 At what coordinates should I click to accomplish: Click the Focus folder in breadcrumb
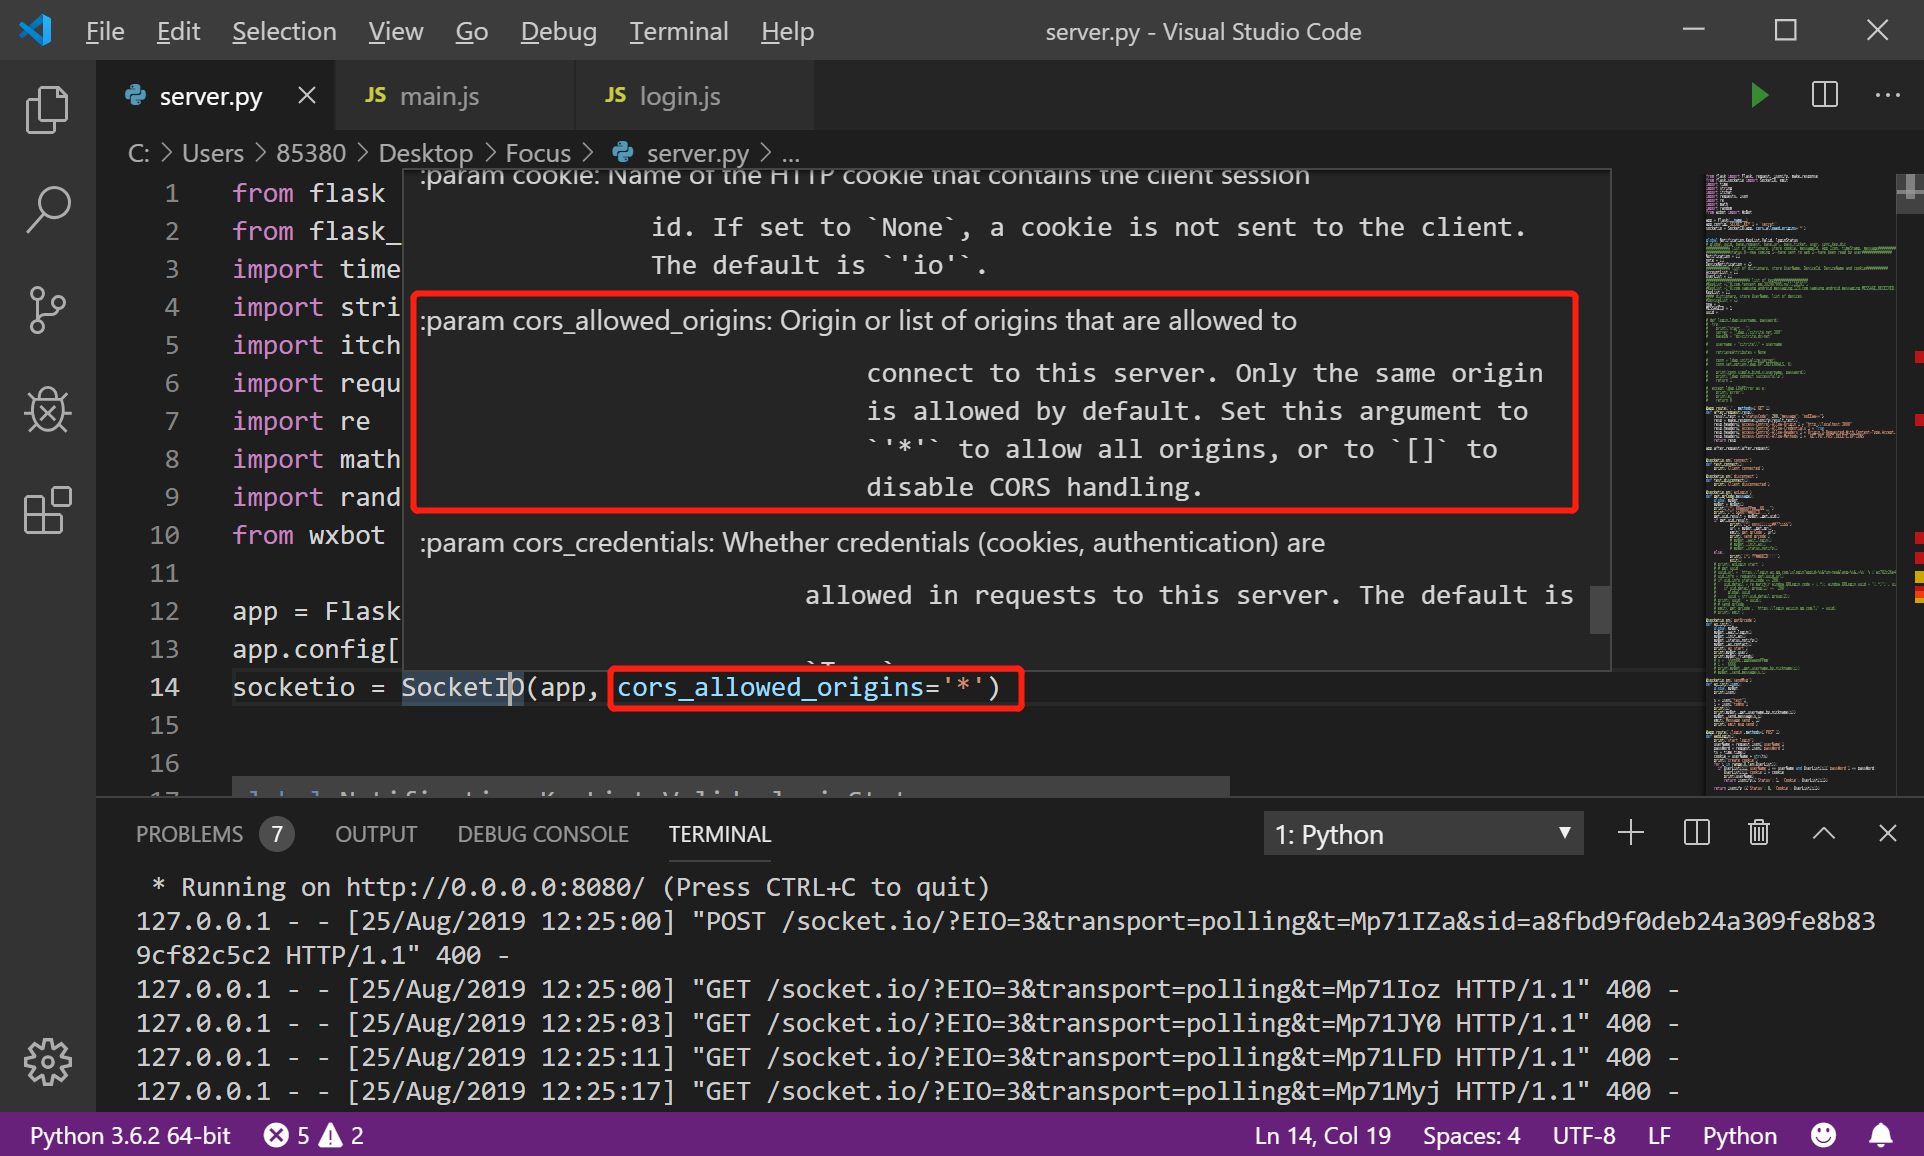tap(537, 153)
